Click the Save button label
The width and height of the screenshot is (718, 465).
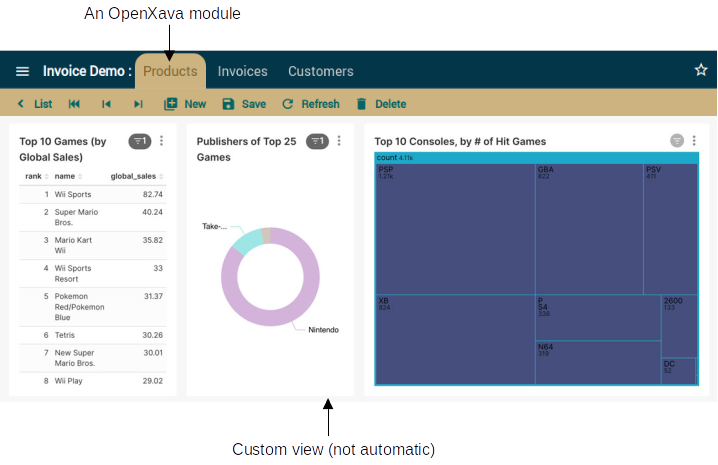click(254, 104)
